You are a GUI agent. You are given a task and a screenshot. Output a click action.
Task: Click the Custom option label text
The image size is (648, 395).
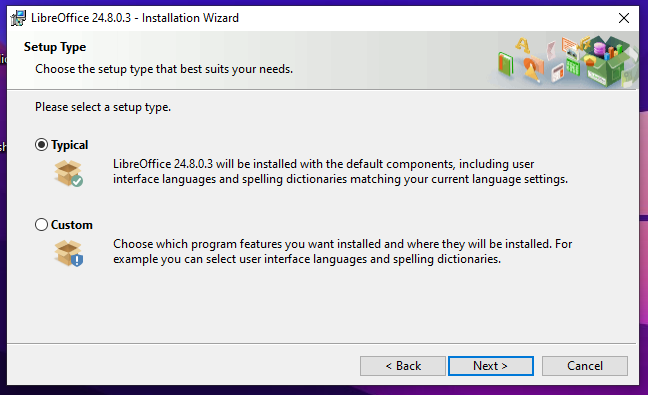[72, 225]
